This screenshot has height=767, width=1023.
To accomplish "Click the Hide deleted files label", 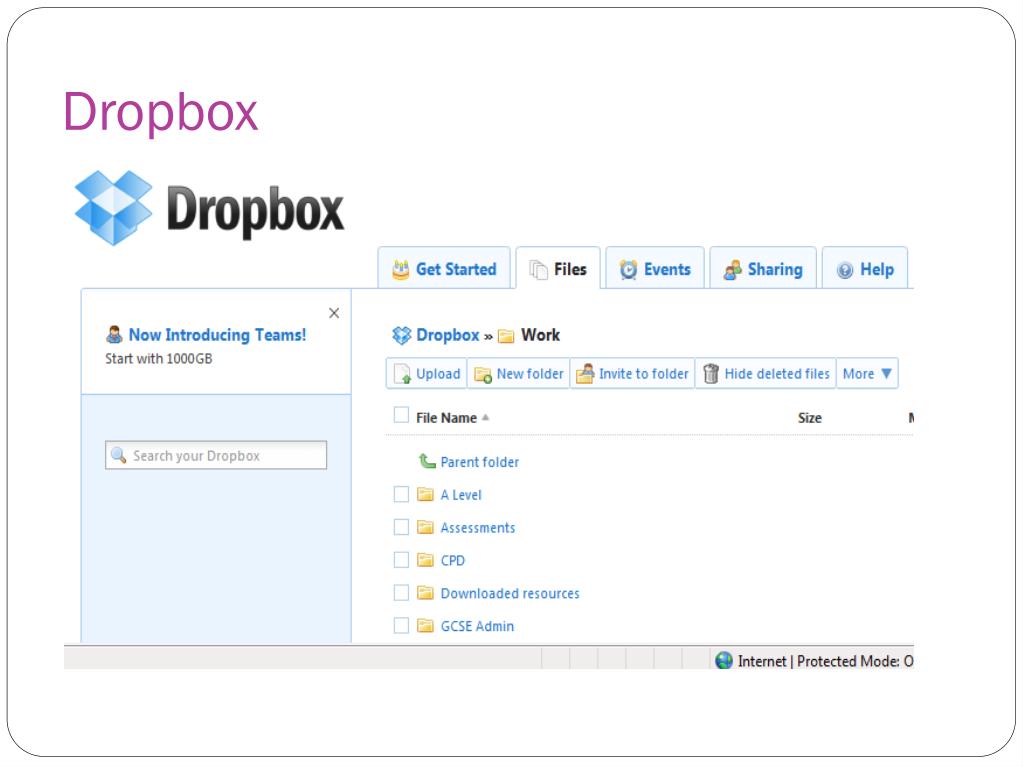I will [x=777, y=374].
